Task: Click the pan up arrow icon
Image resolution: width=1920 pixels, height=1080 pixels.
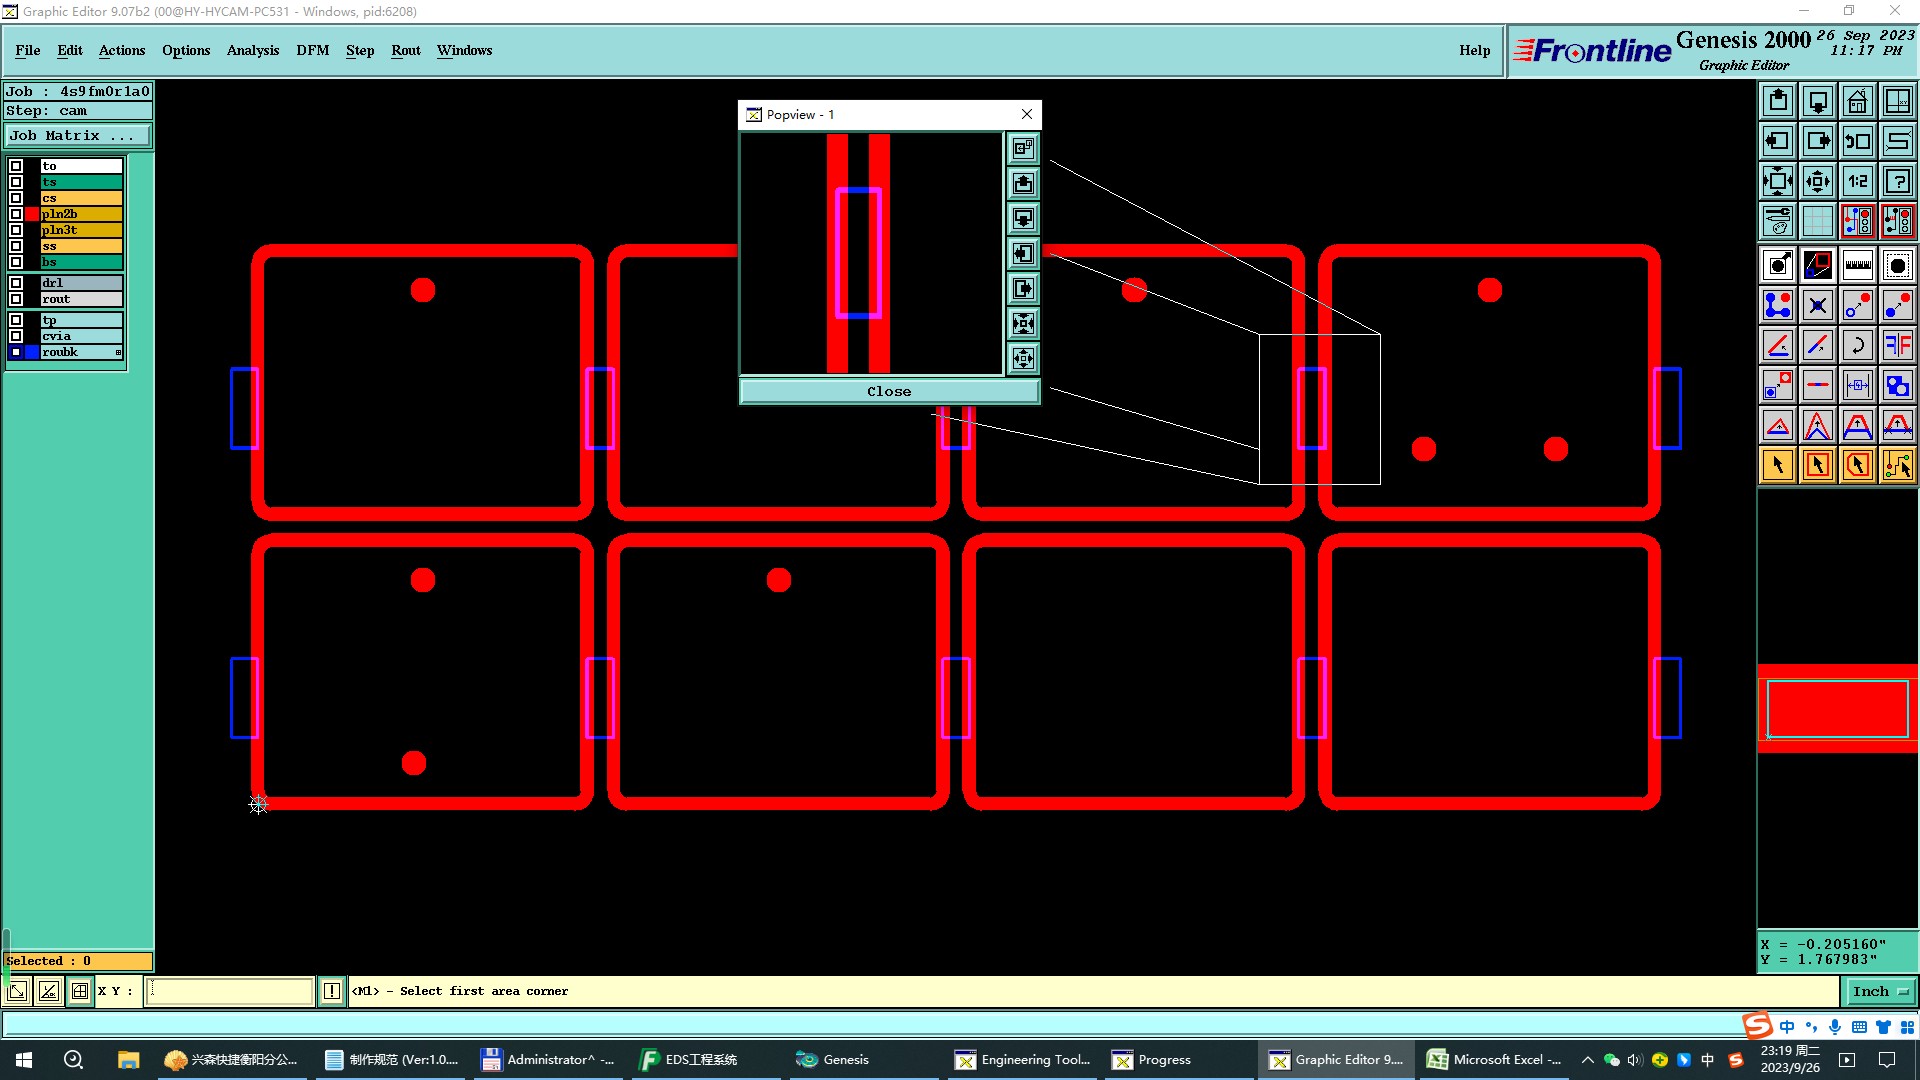Action: pyautogui.click(x=1778, y=101)
